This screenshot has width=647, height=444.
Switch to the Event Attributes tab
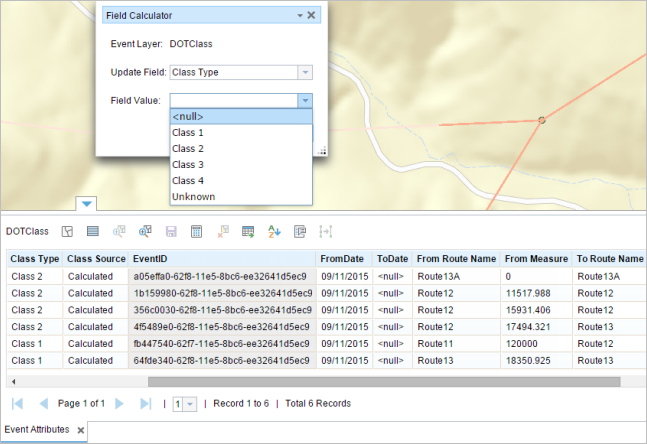click(x=36, y=429)
